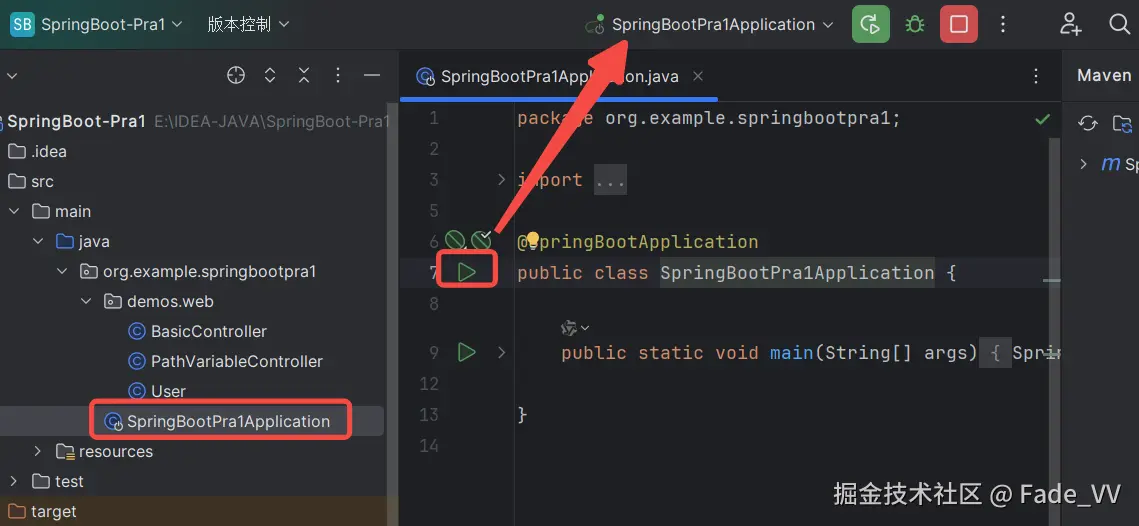Expand all in project tree toolbar
This screenshot has width=1139, height=526.
pos(270,75)
